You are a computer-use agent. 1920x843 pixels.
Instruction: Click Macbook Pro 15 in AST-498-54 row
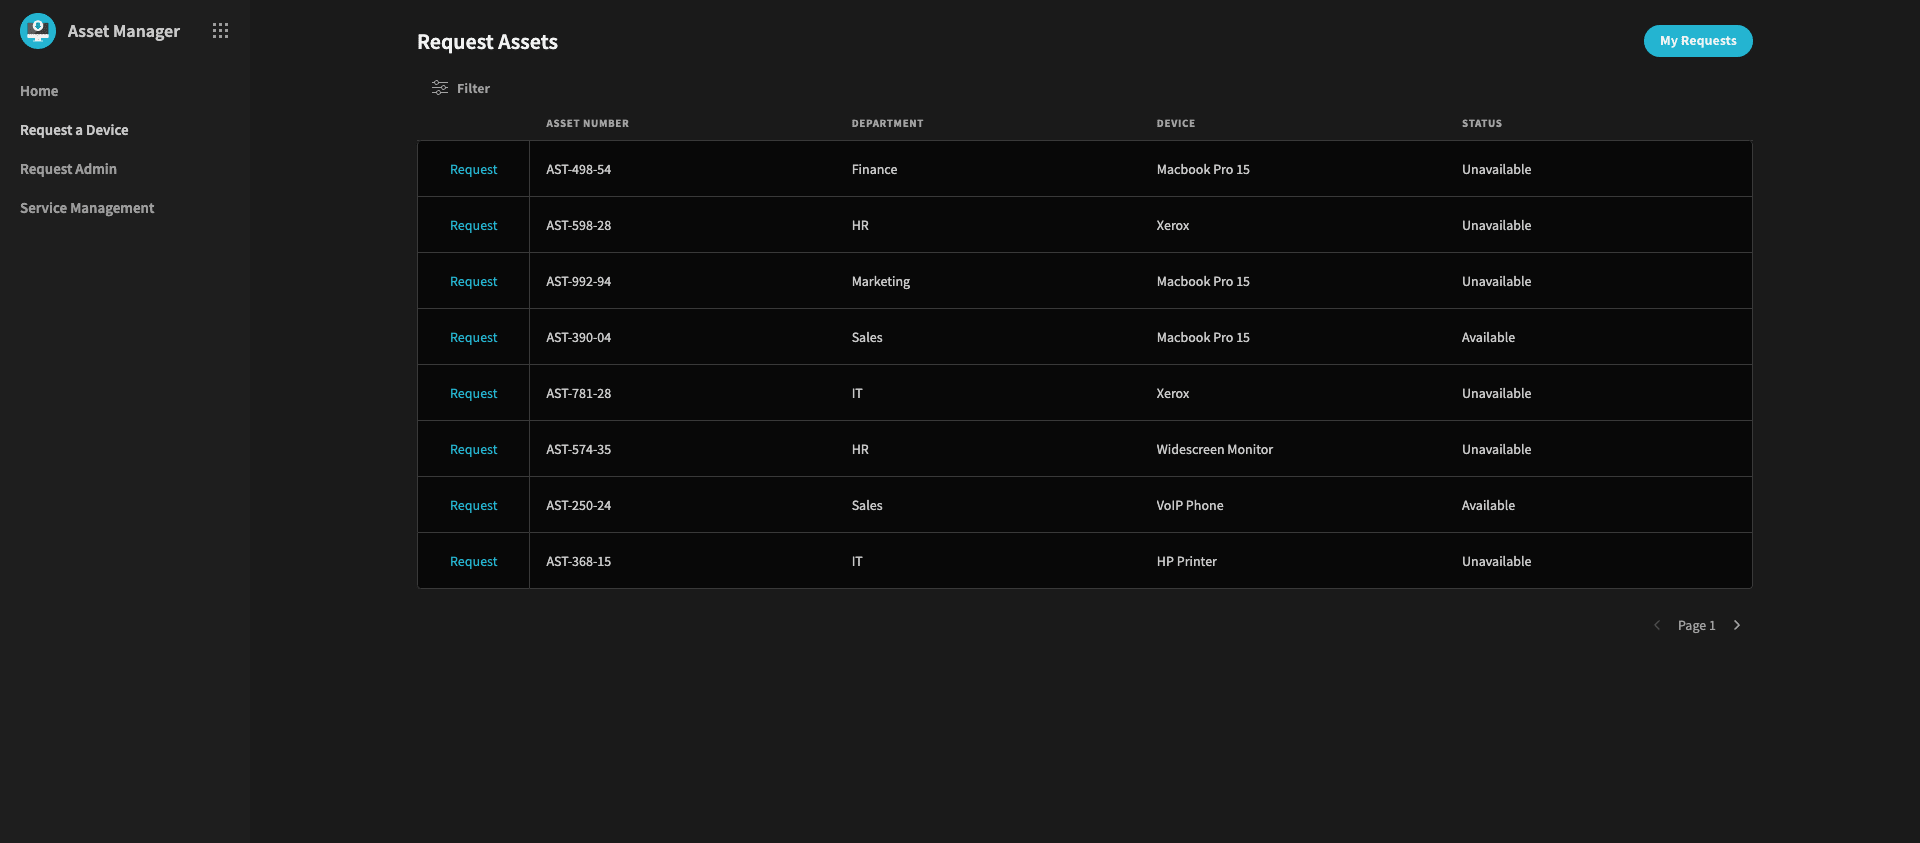click(1203, 169)
